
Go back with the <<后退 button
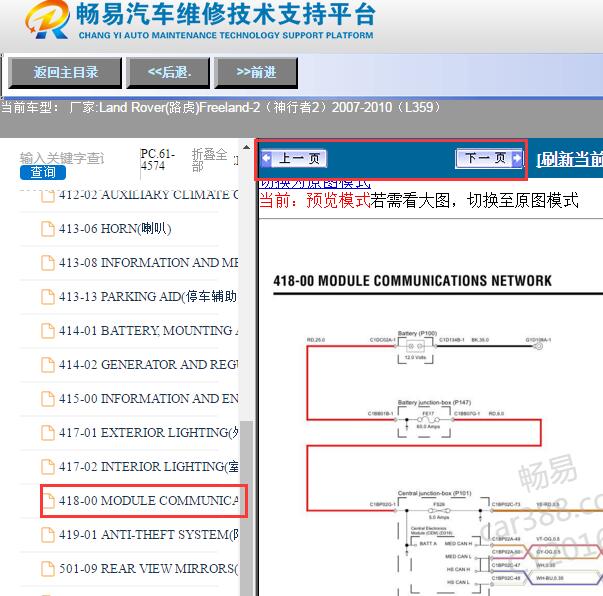168,72
